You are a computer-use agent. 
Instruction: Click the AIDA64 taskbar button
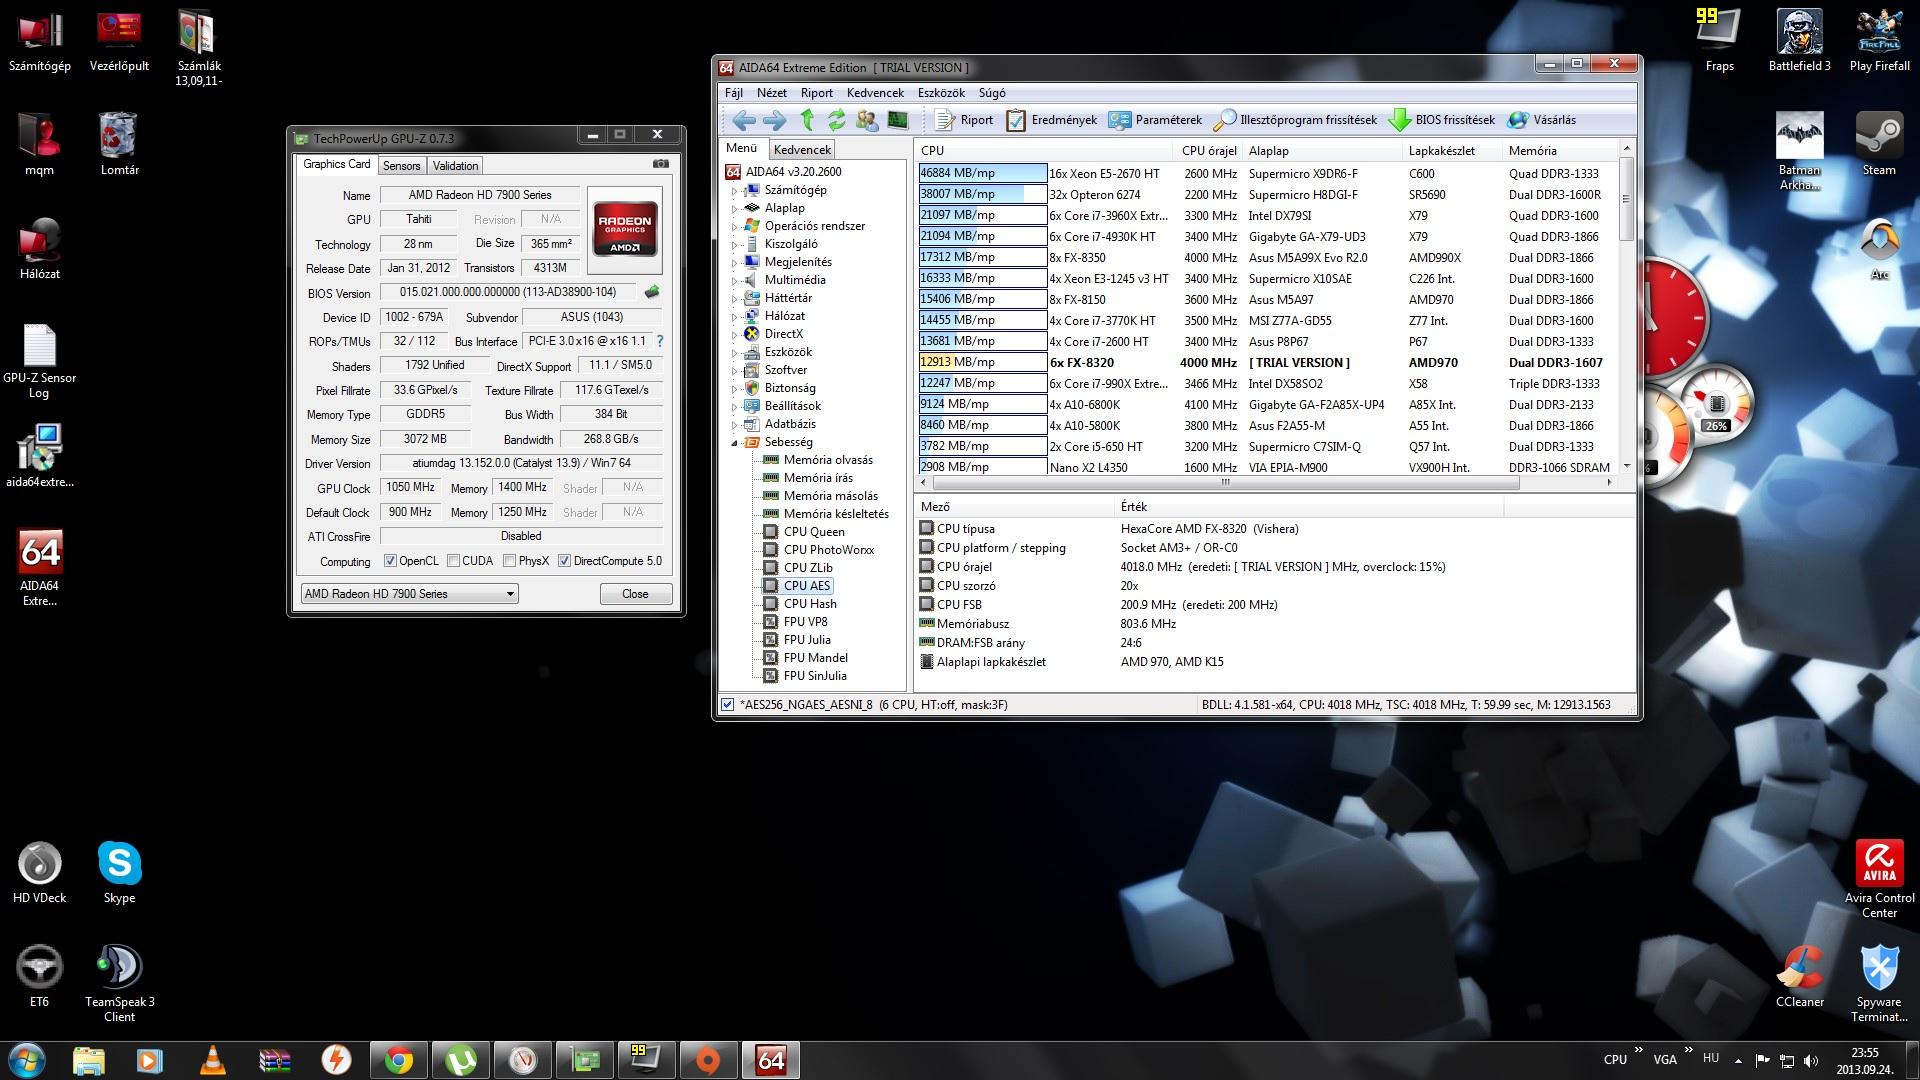coord(771,1060)
